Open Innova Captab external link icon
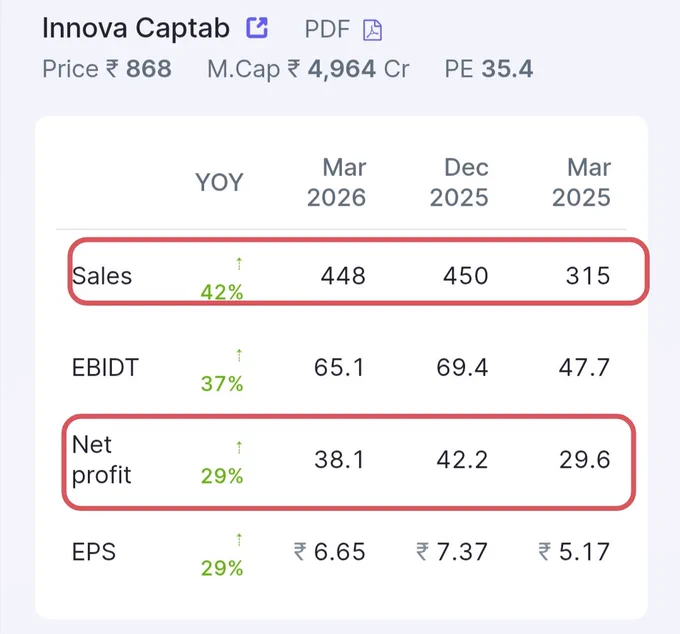The image size is (680, 634). (x=257, y=28)
